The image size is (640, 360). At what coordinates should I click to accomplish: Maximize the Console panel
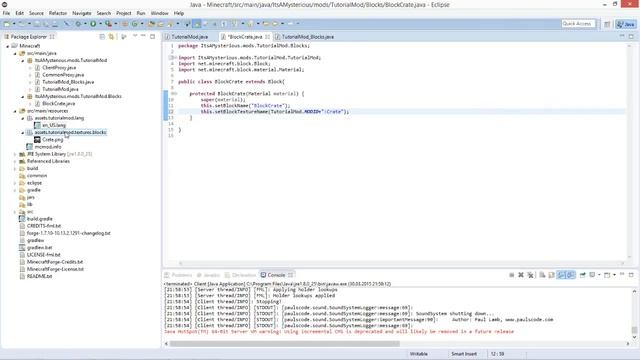(x=631, y=275)
